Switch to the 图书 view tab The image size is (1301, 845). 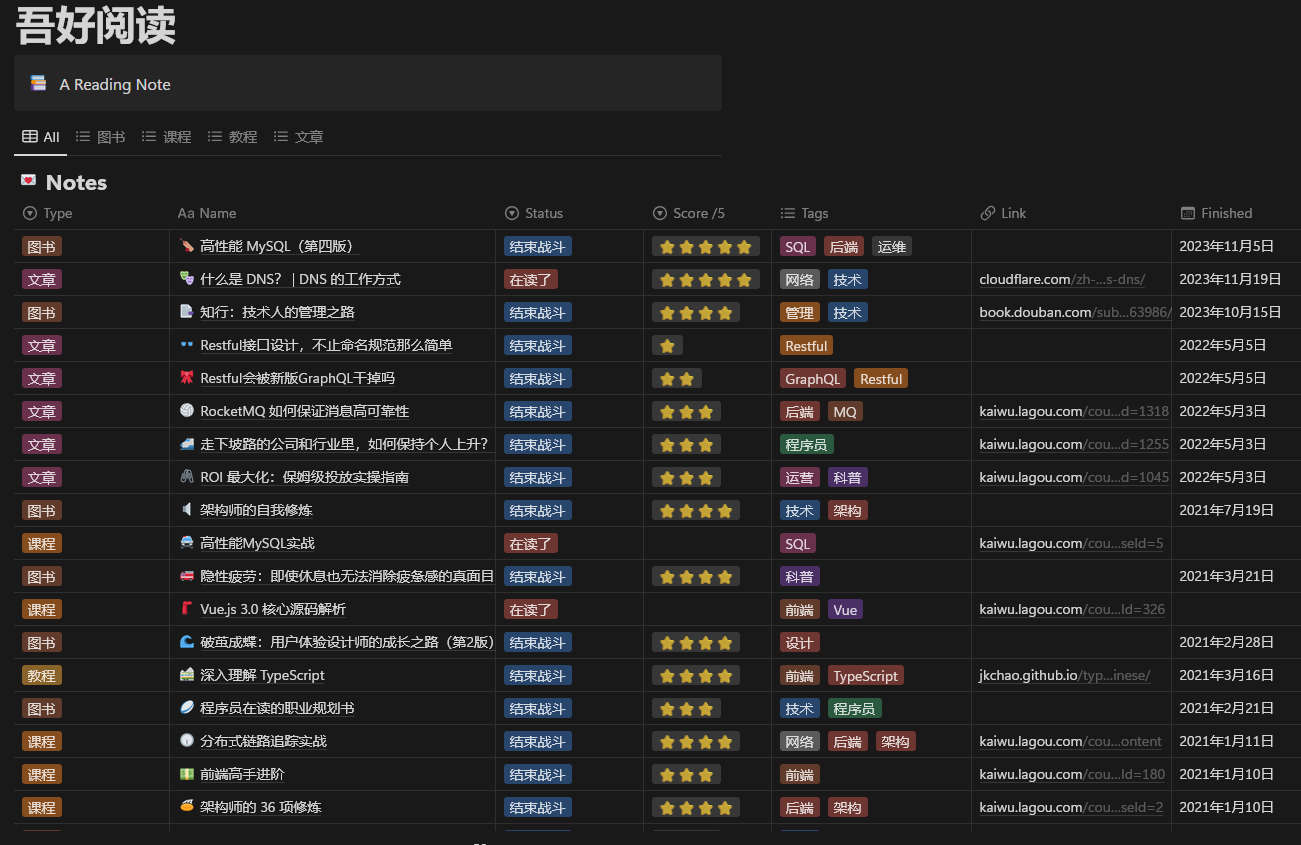pyautogui.click(x=101, y=137)
